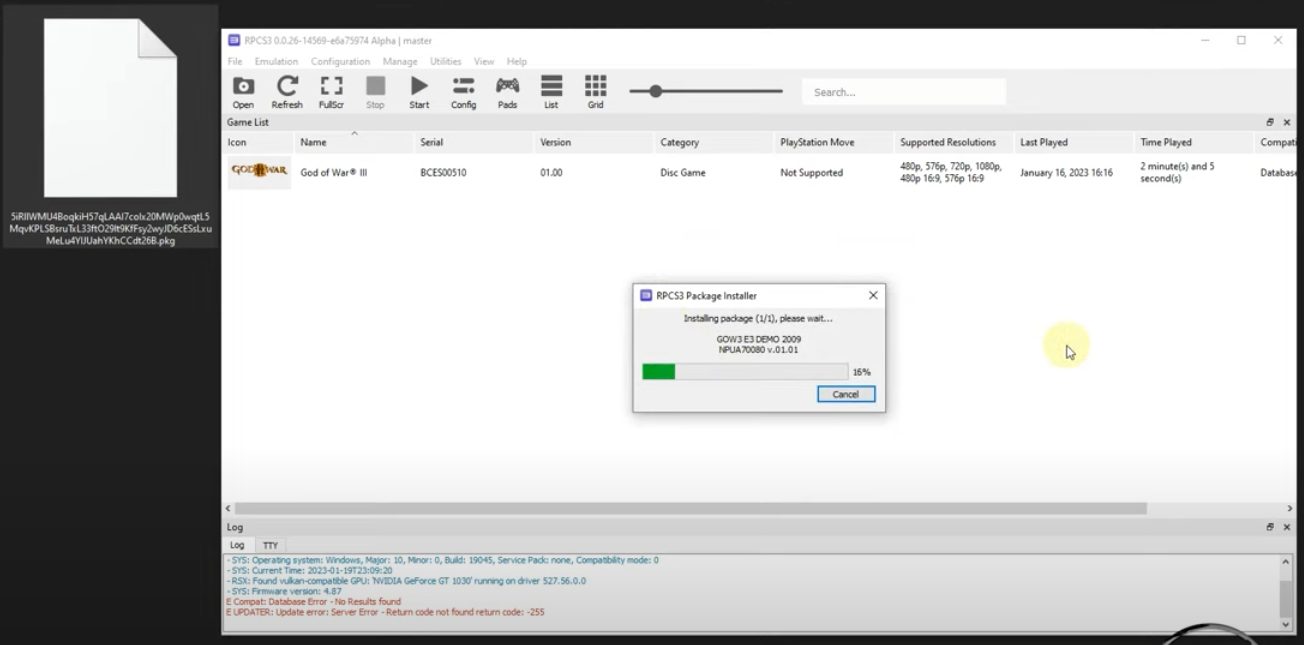Switch to List view

(551, 92)
